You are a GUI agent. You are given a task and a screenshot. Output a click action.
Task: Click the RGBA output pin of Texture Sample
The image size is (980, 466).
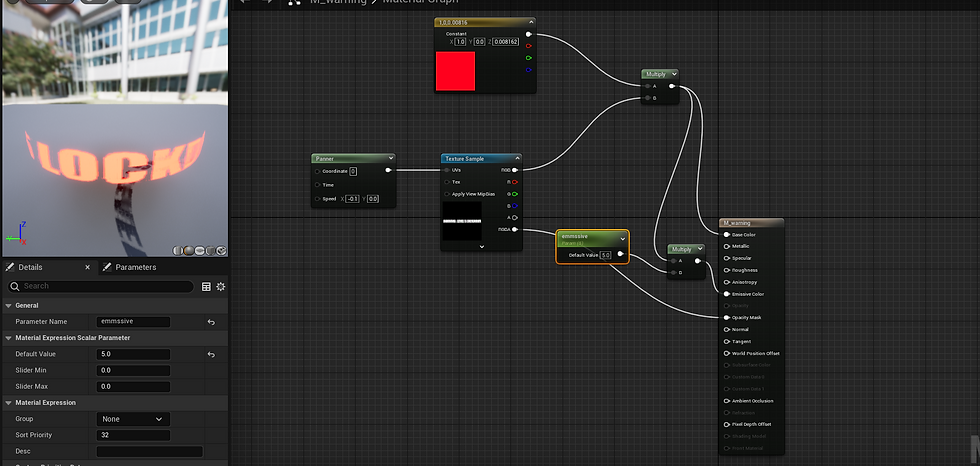coord(515,229)
